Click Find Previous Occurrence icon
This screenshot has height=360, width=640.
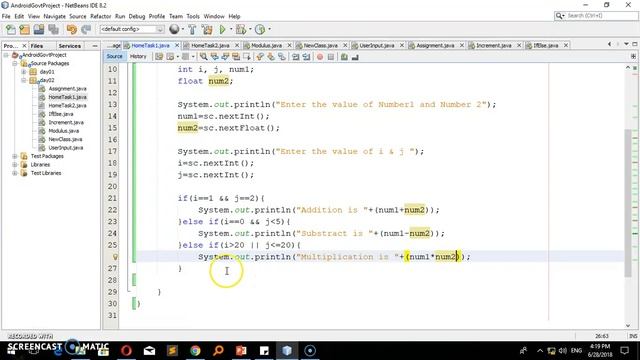click(214, 57)
